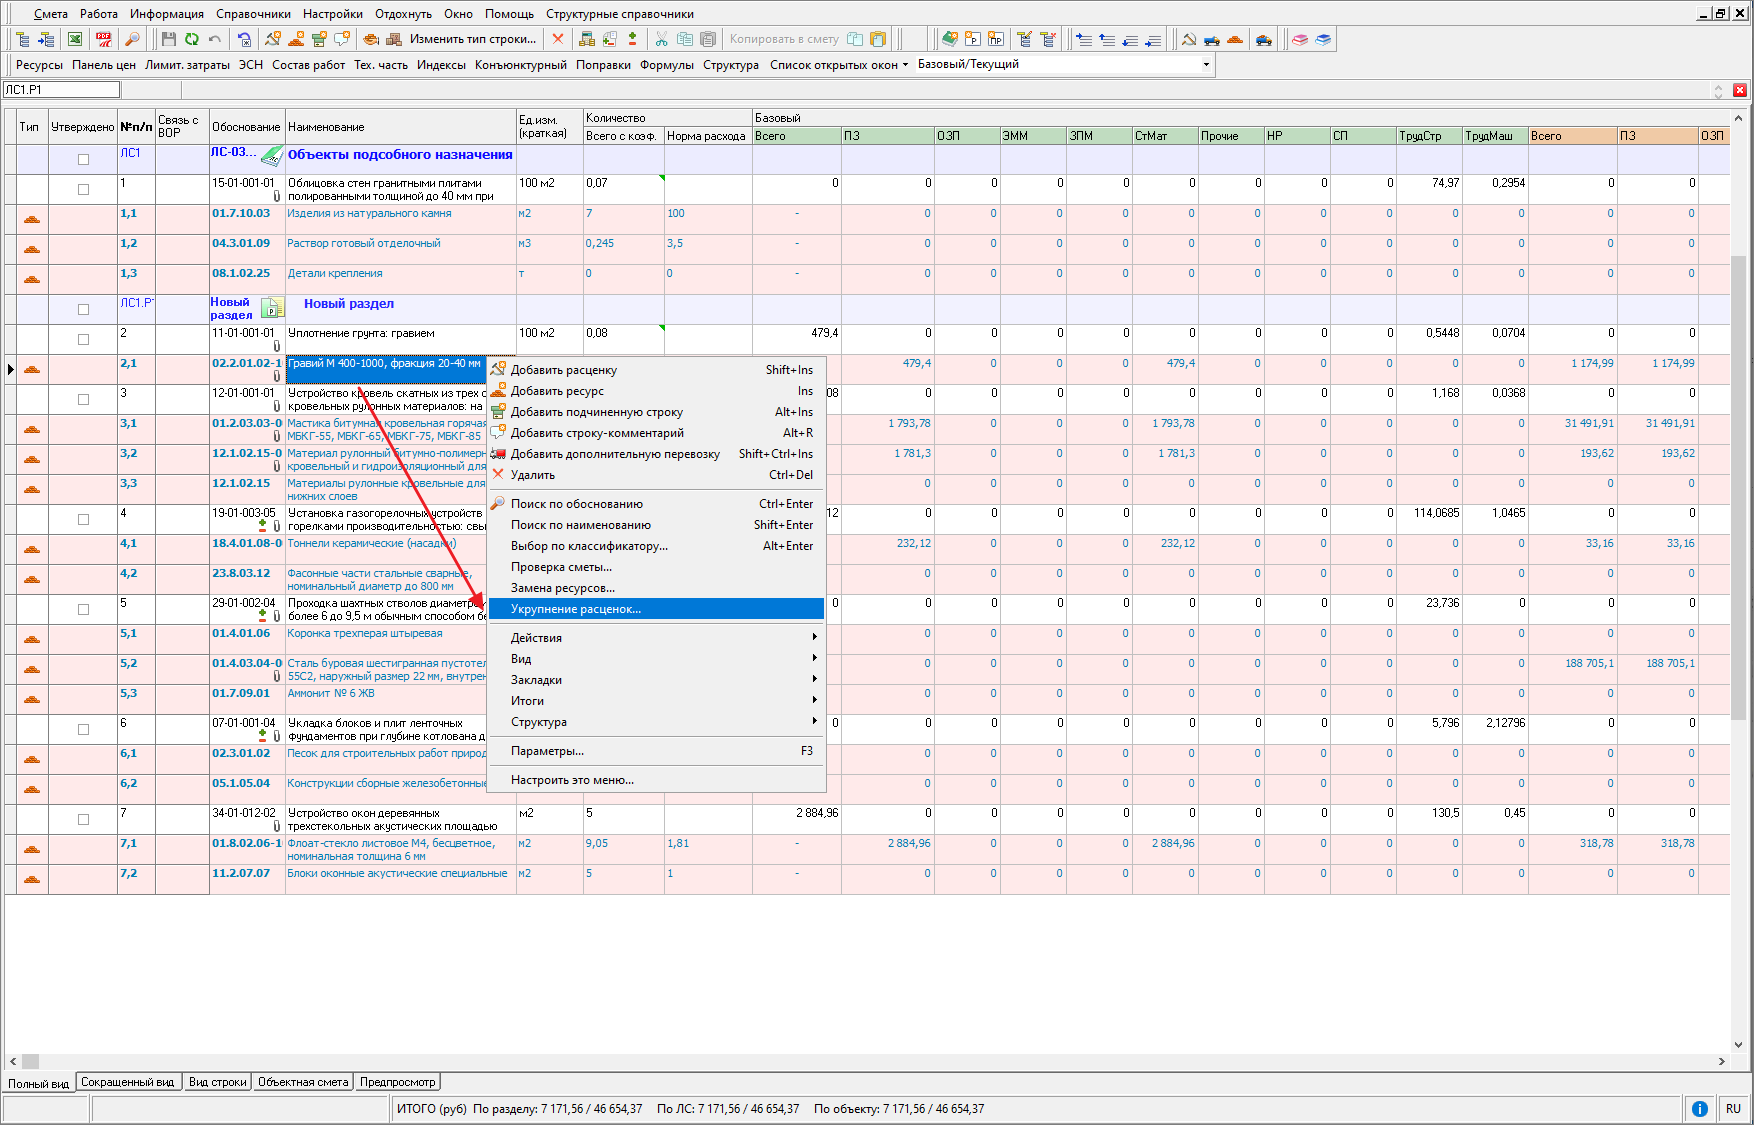Click the floppy disk save icon

(x=168, y=39)
